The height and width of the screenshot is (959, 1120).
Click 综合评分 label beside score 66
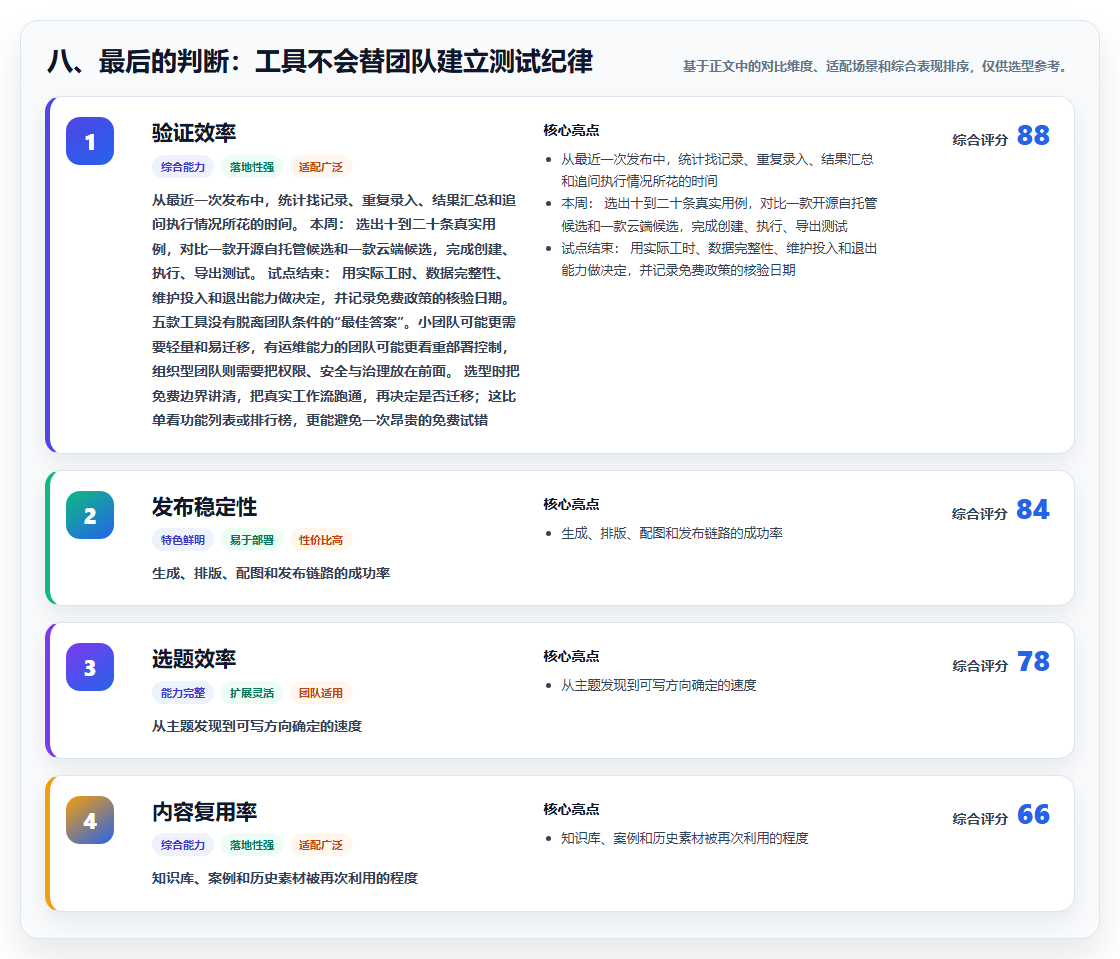(x=979, y=819)
